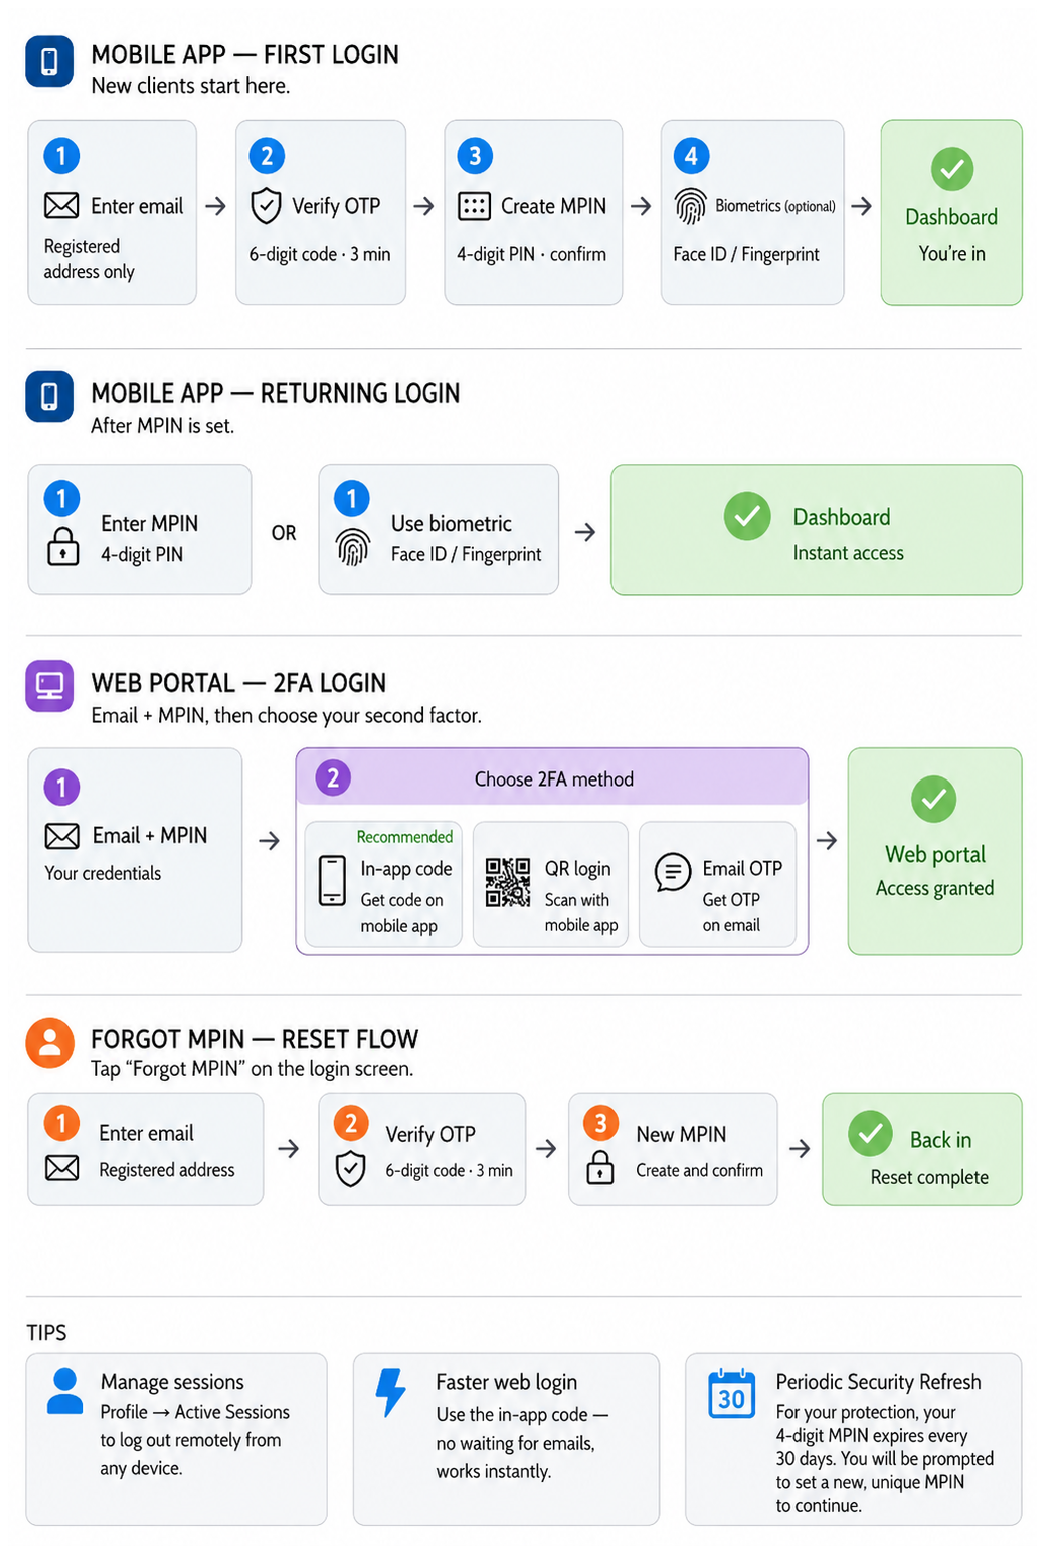The height and width of the screenshot is (1554, 1045).
Task: Click the Back in Reset complete card
Action: tap(922, 1149)
